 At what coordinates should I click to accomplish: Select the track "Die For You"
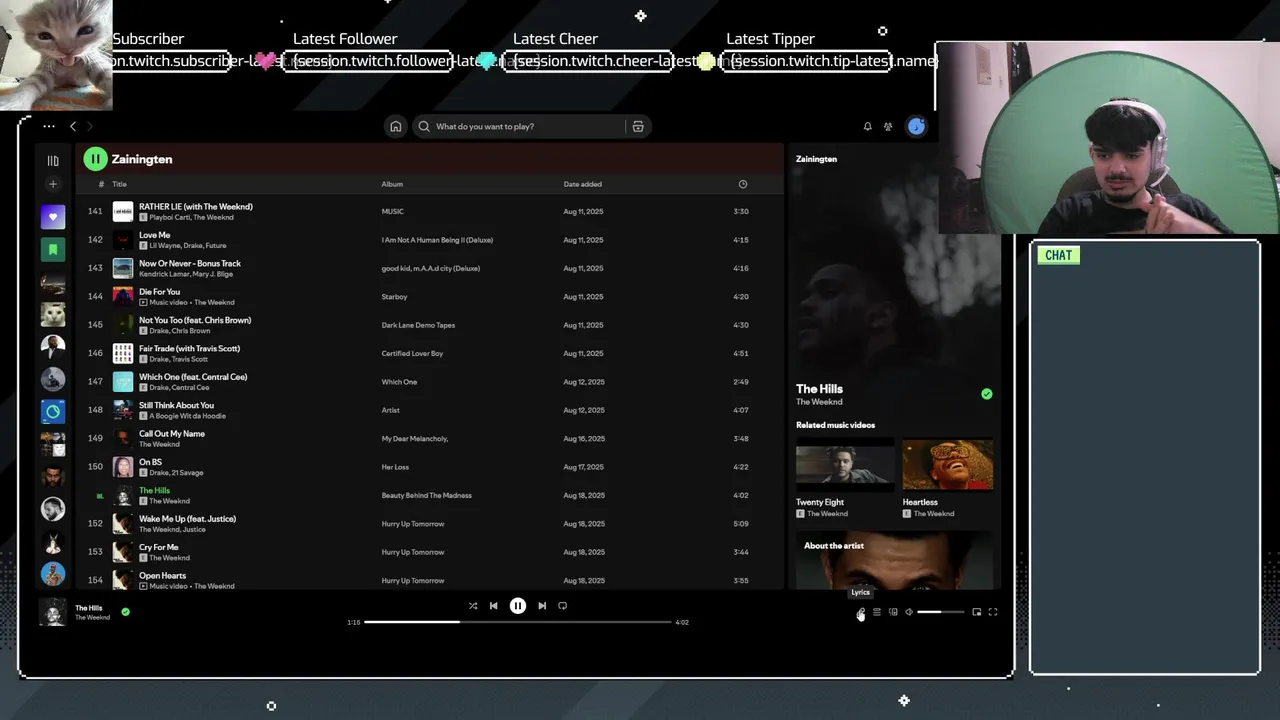[x=159, y=292]
